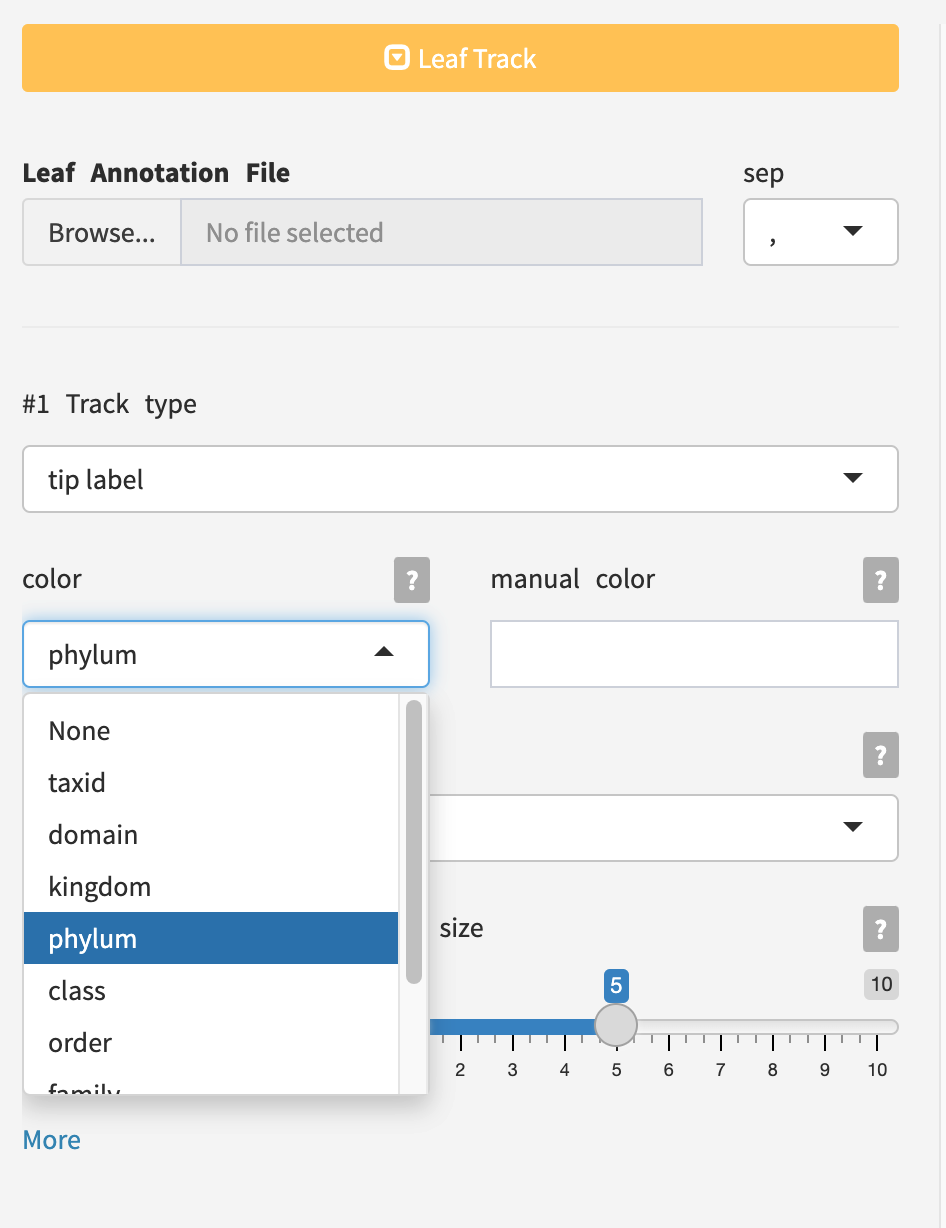The width and height of the screenshot is (946, 1228).
Task: Open the Track type dropdown showing tip label
Action: (x=460, y=479)
